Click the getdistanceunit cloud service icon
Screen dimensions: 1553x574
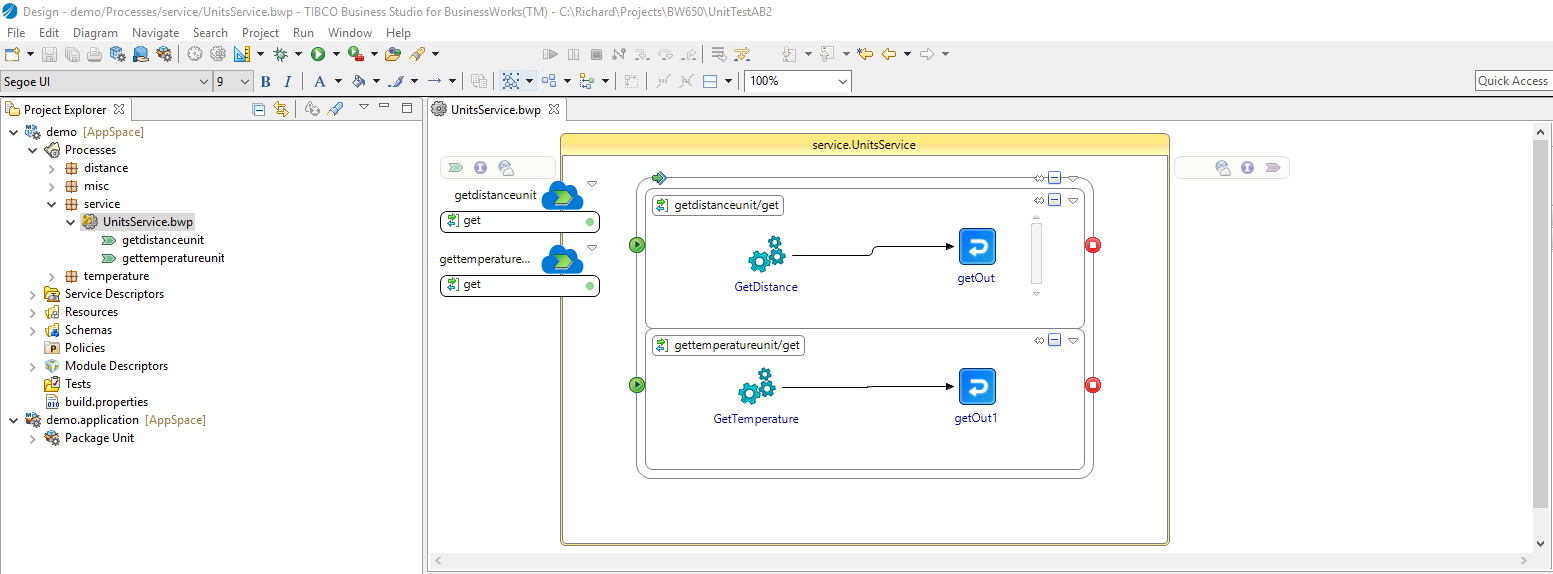562,196
